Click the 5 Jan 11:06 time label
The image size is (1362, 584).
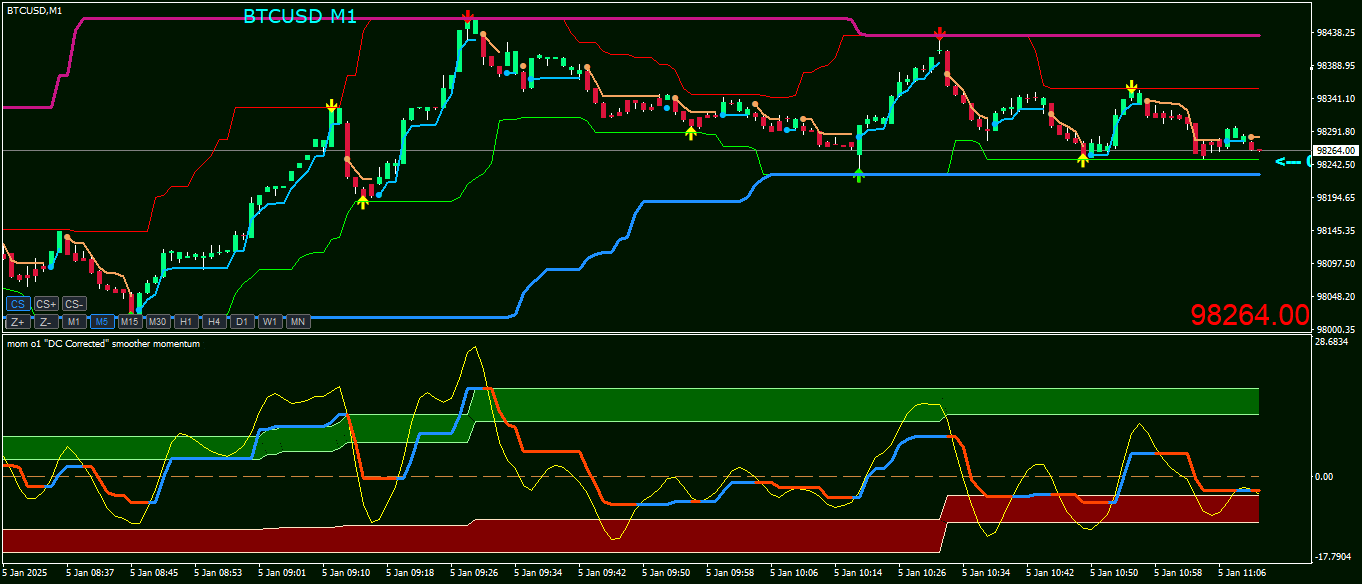(1242, 574)
